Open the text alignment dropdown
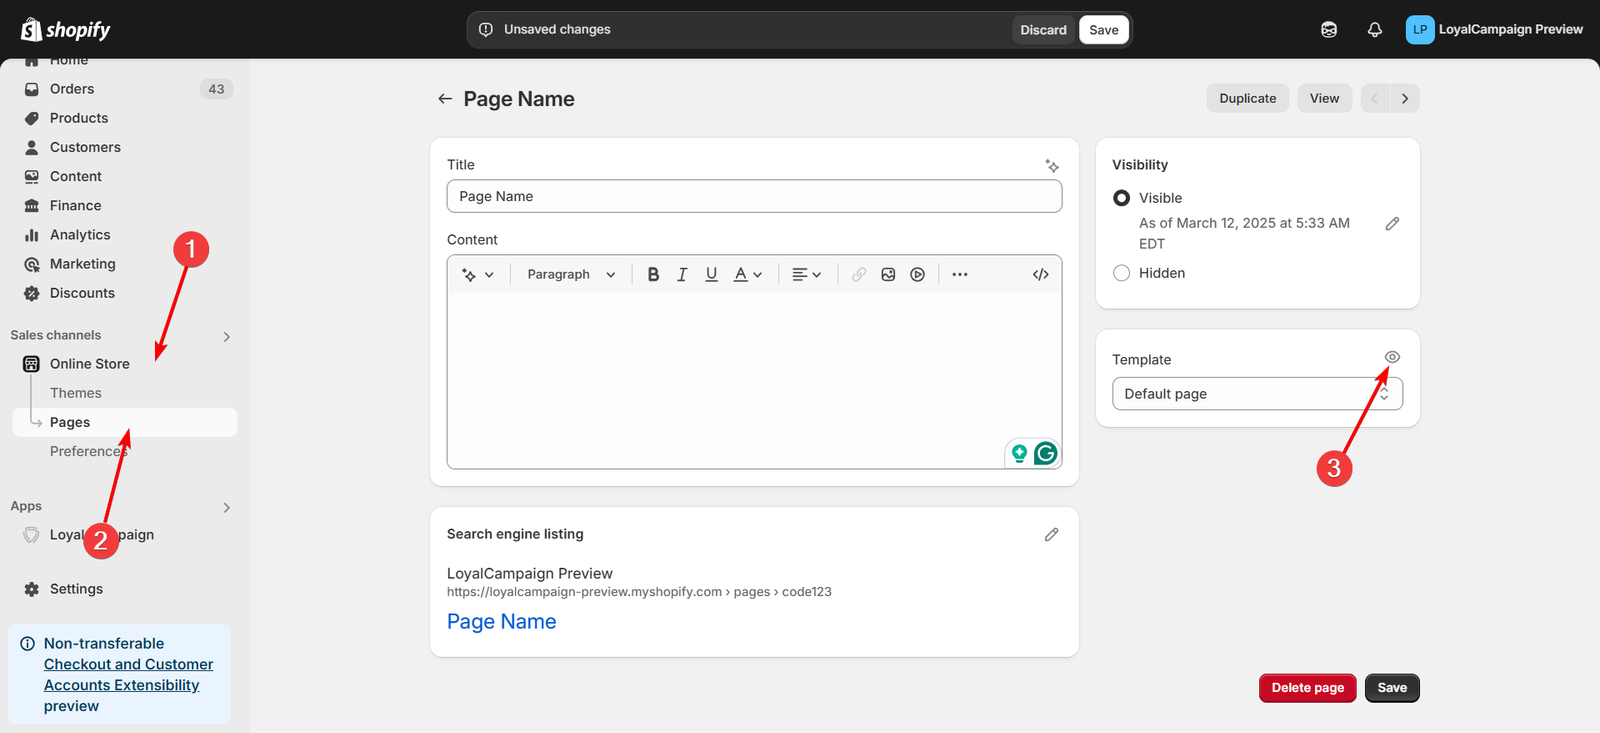Viewport: 1600px width, 733px height. point(806,274)
